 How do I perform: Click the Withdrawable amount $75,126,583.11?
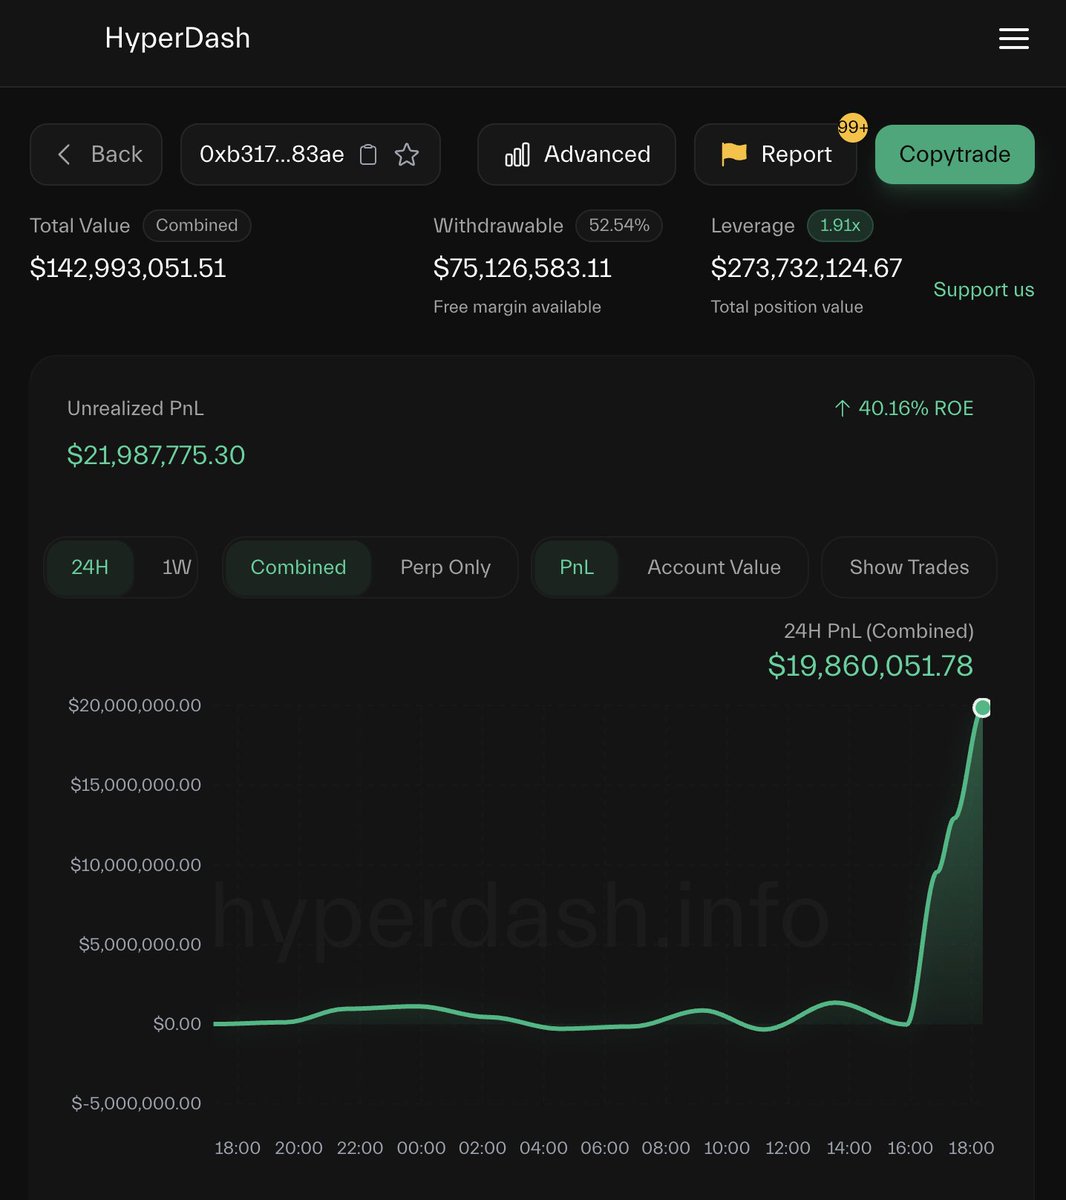(522, 268)
